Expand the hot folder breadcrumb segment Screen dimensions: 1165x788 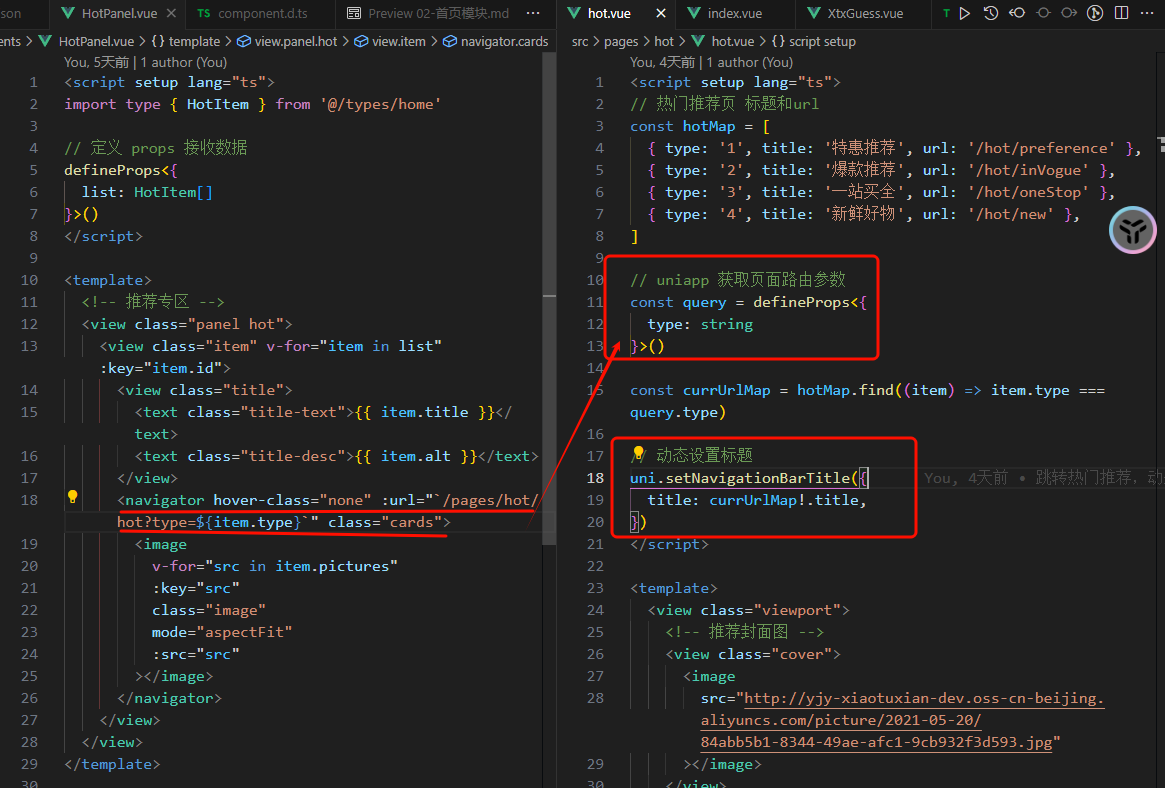pos(664,42)
